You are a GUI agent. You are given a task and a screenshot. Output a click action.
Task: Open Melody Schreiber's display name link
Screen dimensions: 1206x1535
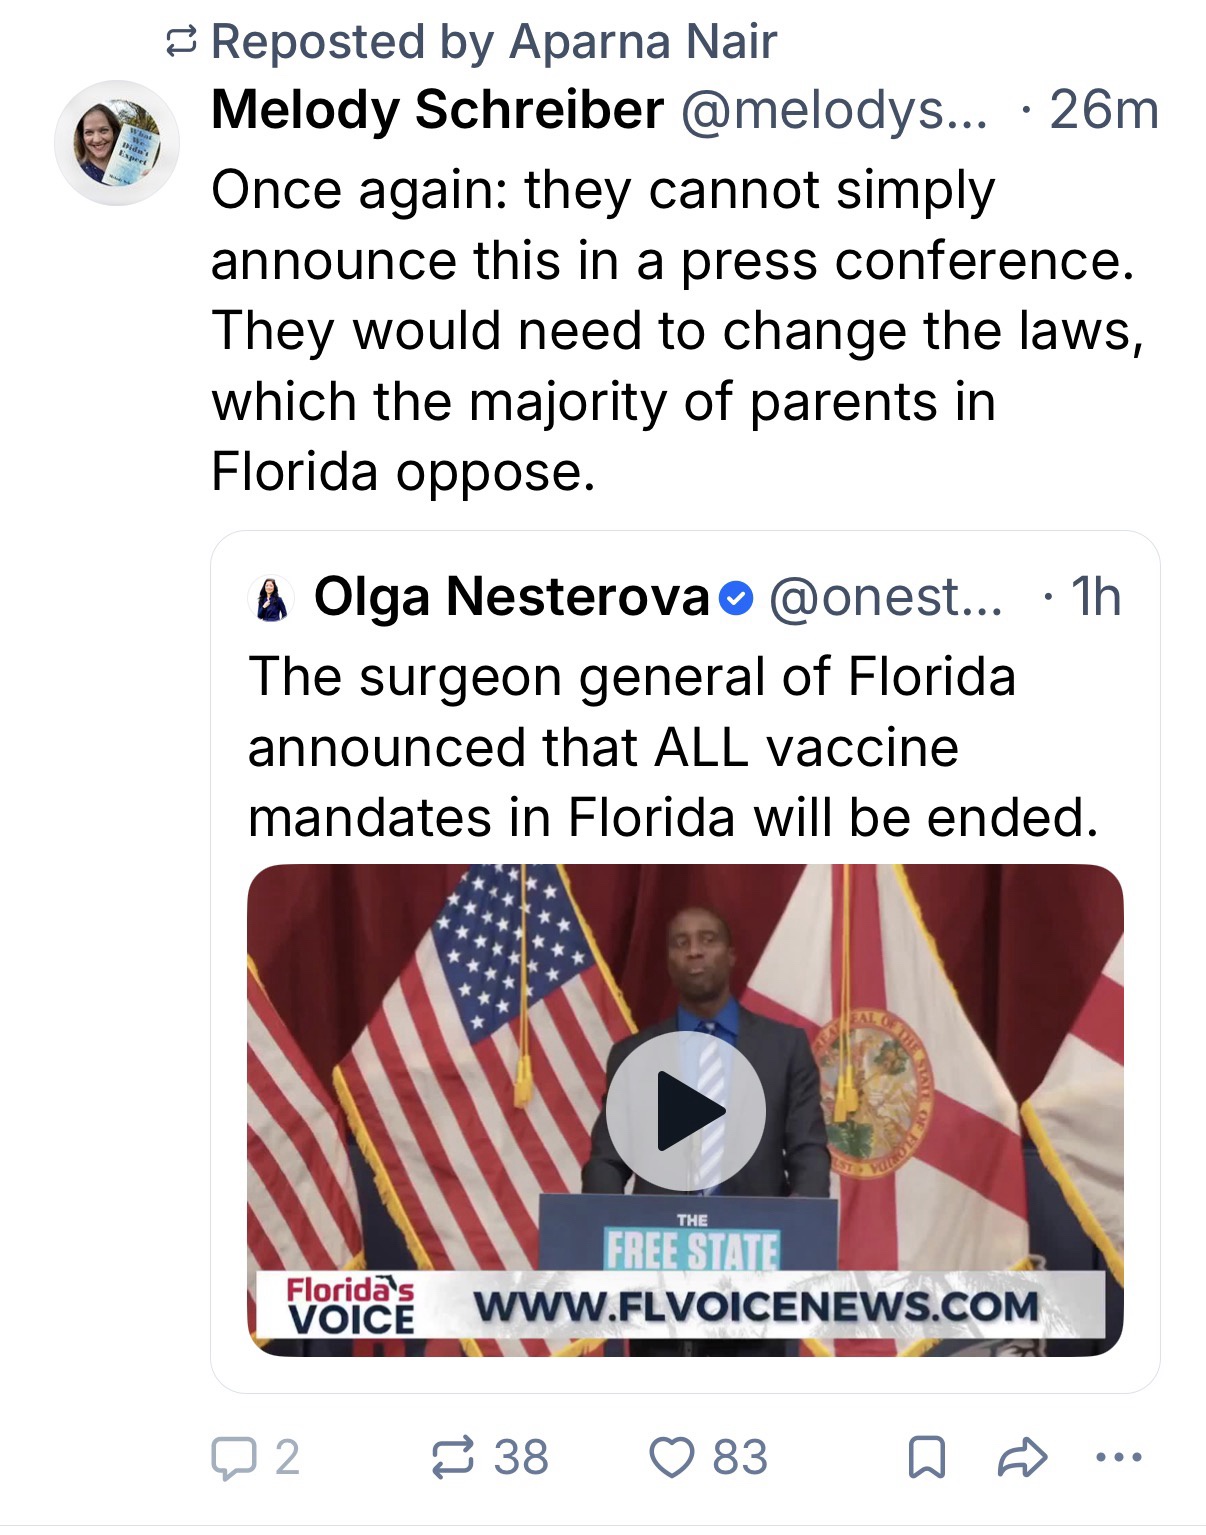coord(438,110)
